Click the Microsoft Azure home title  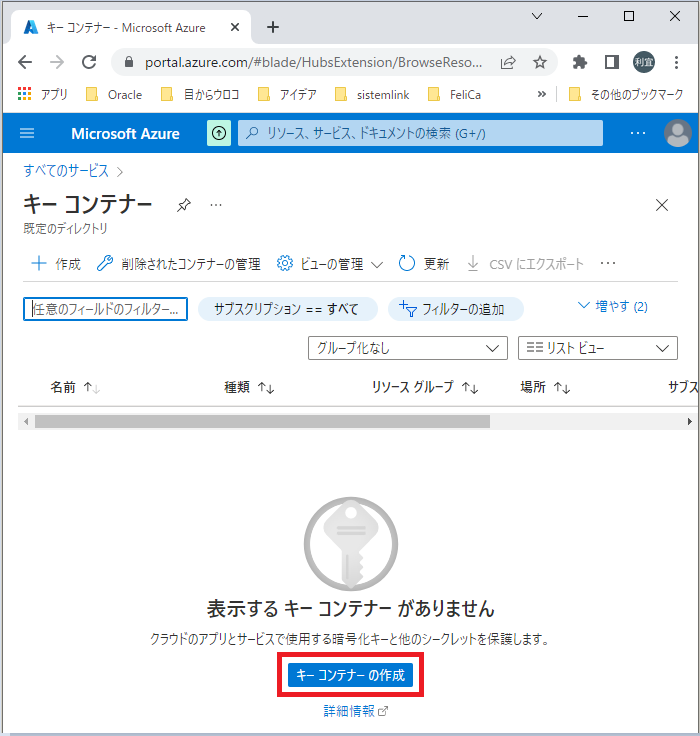click(125, 134)
